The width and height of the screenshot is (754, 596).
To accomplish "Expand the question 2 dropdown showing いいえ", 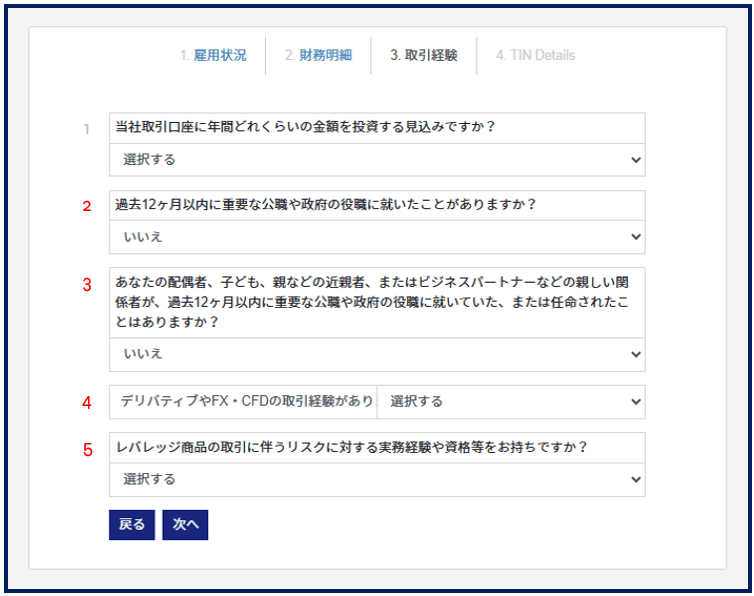I will pos(377,237).
